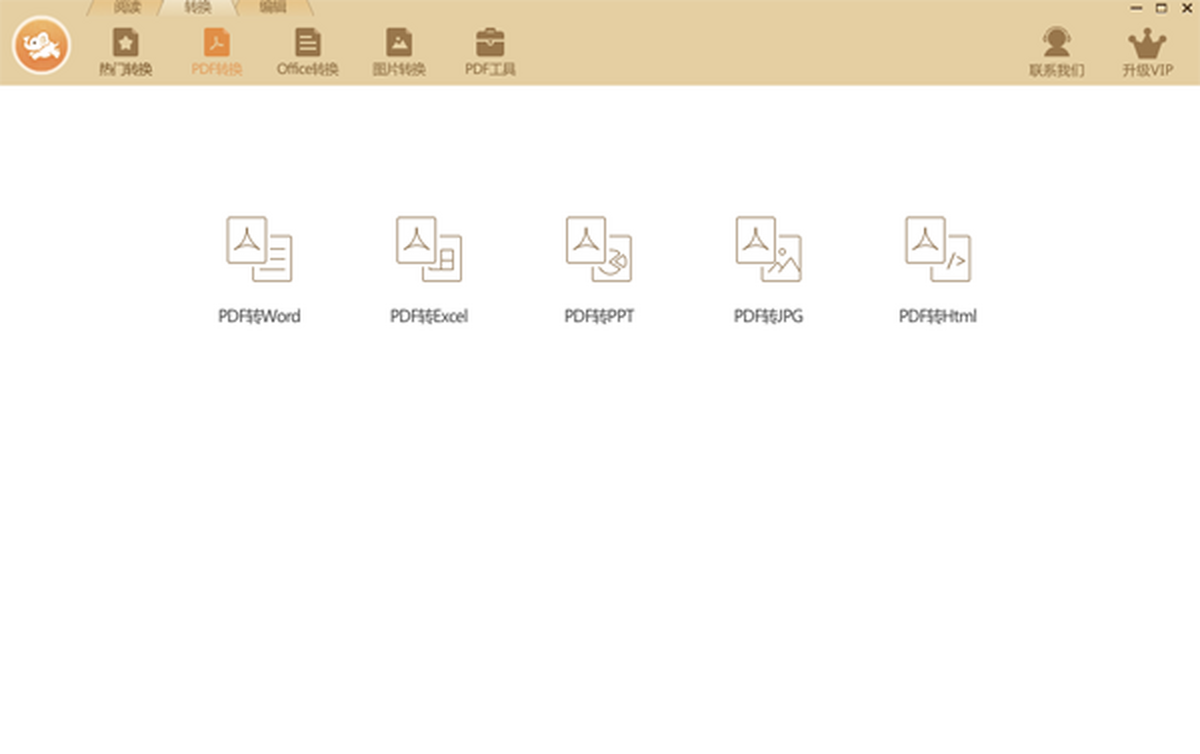Click the 升级VIP crown icon

click(1146, 44)
